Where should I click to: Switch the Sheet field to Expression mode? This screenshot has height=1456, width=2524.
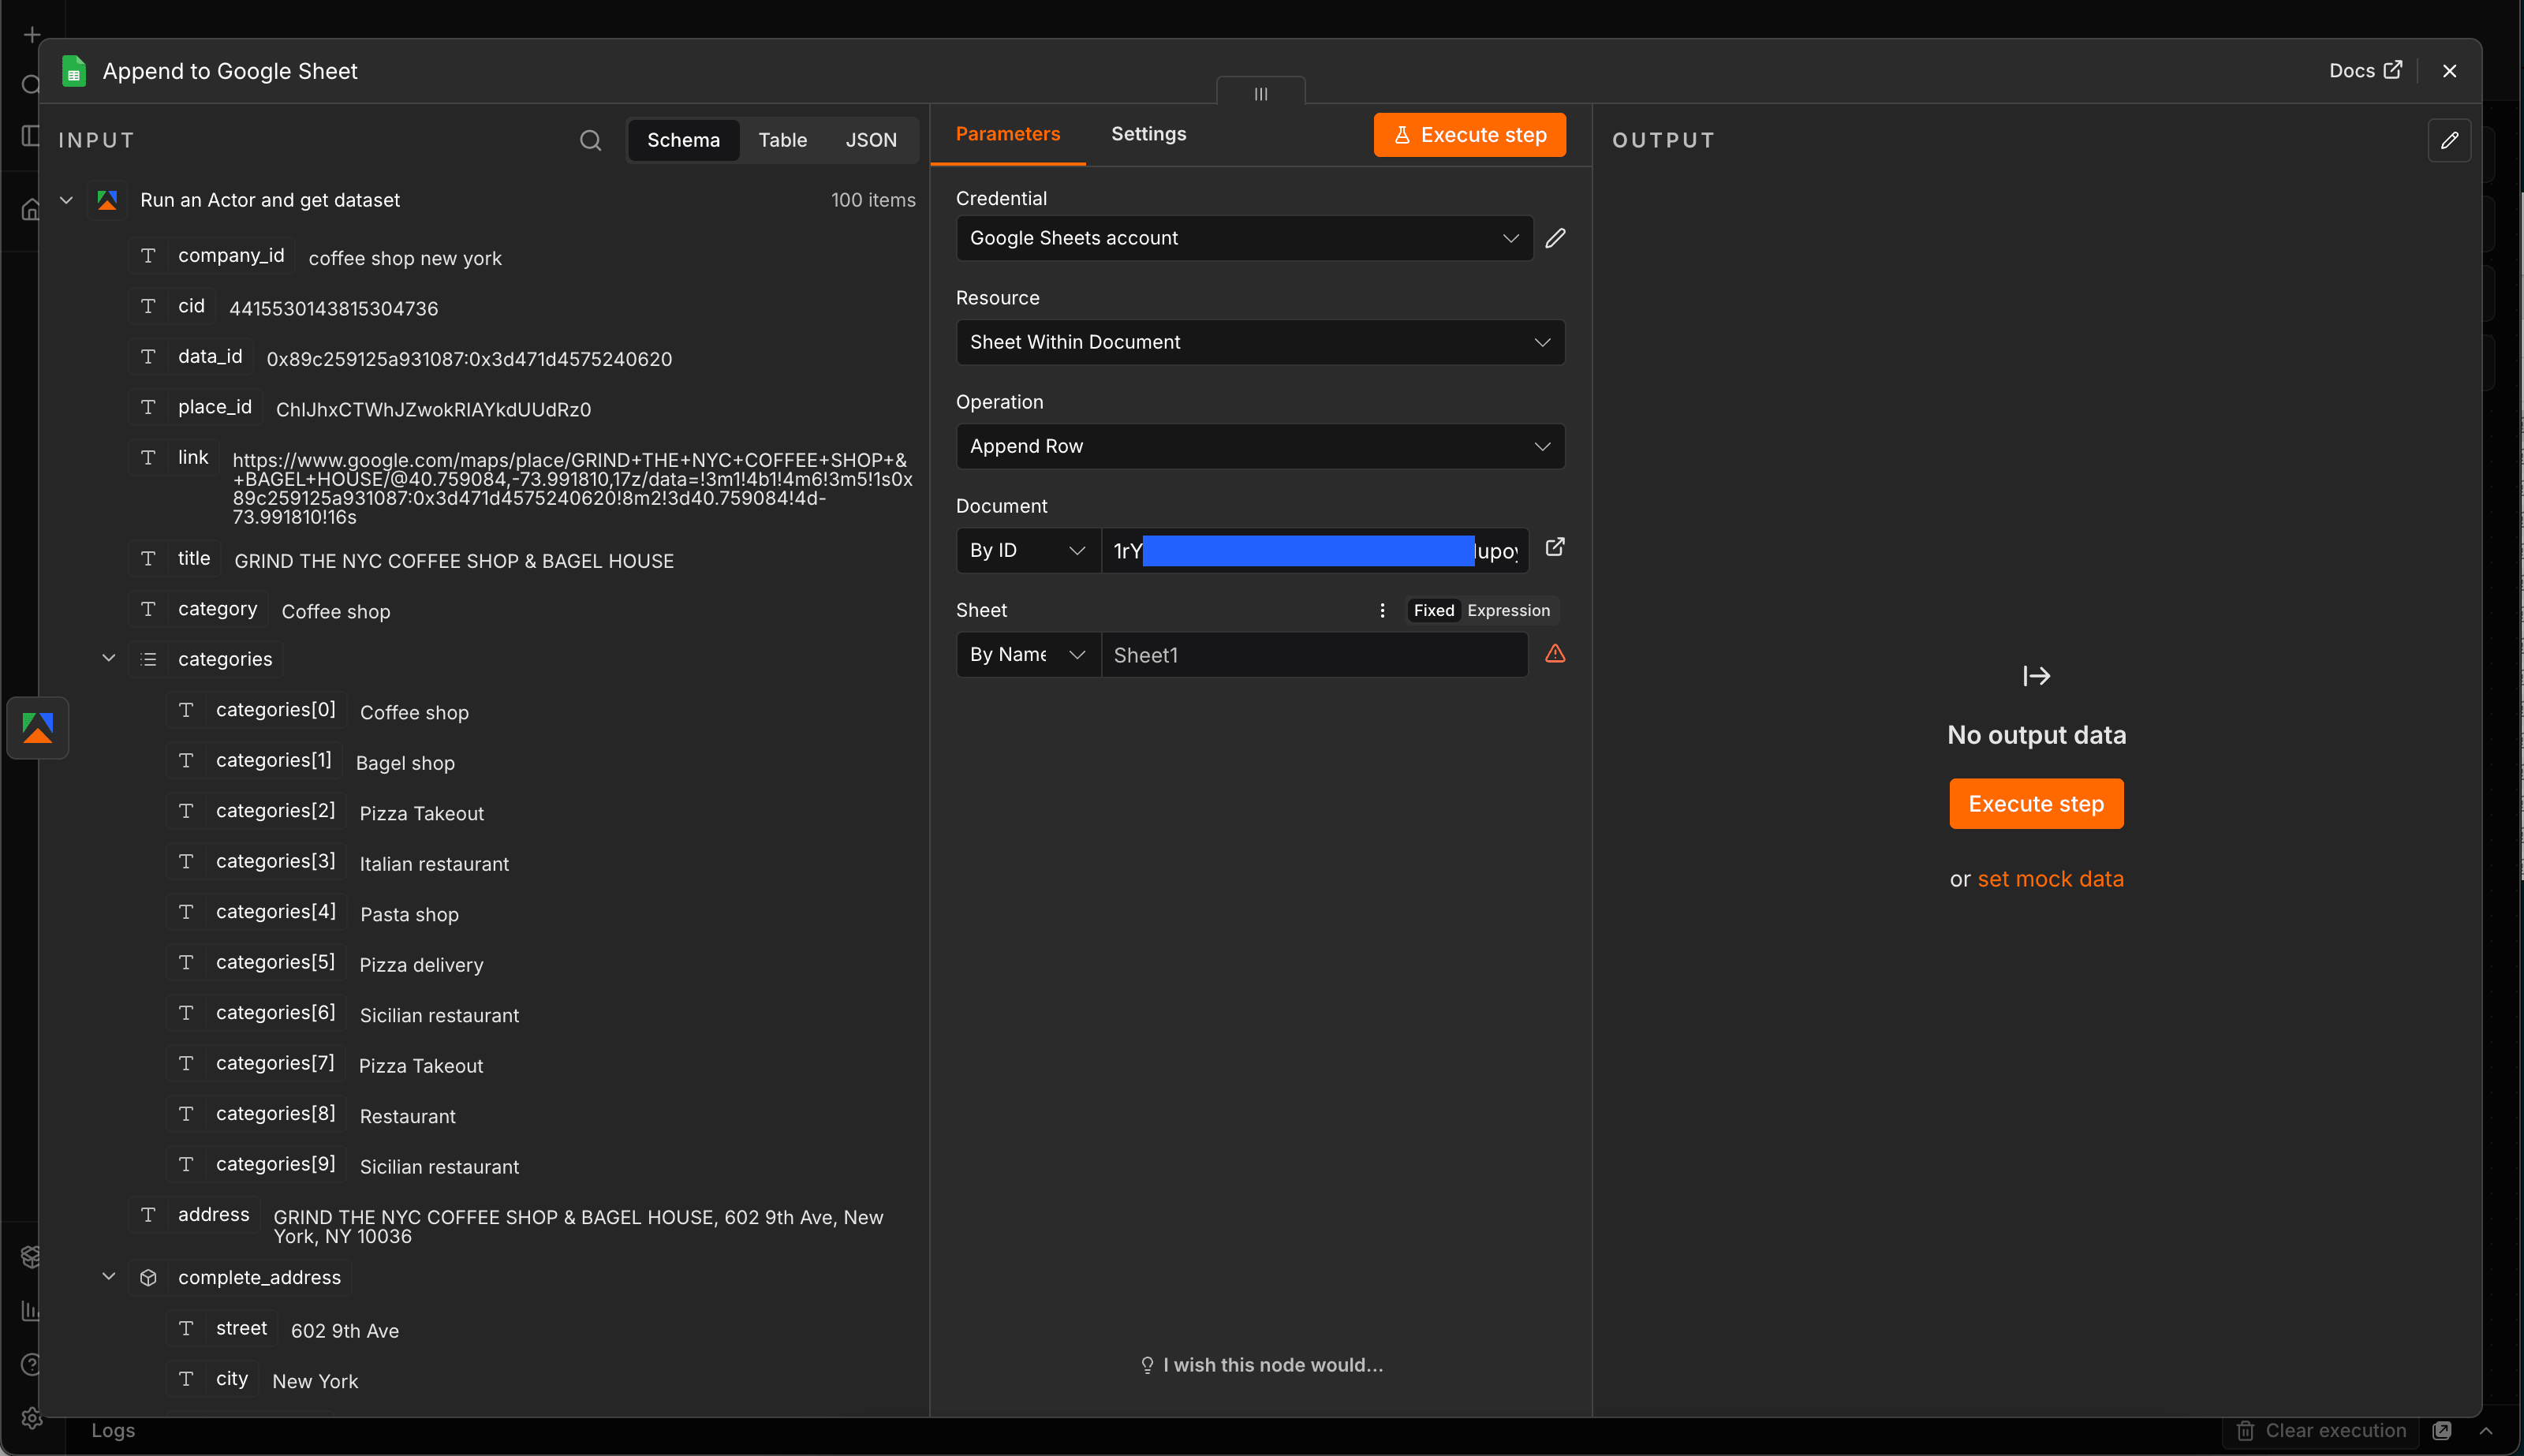[1508, 610]
